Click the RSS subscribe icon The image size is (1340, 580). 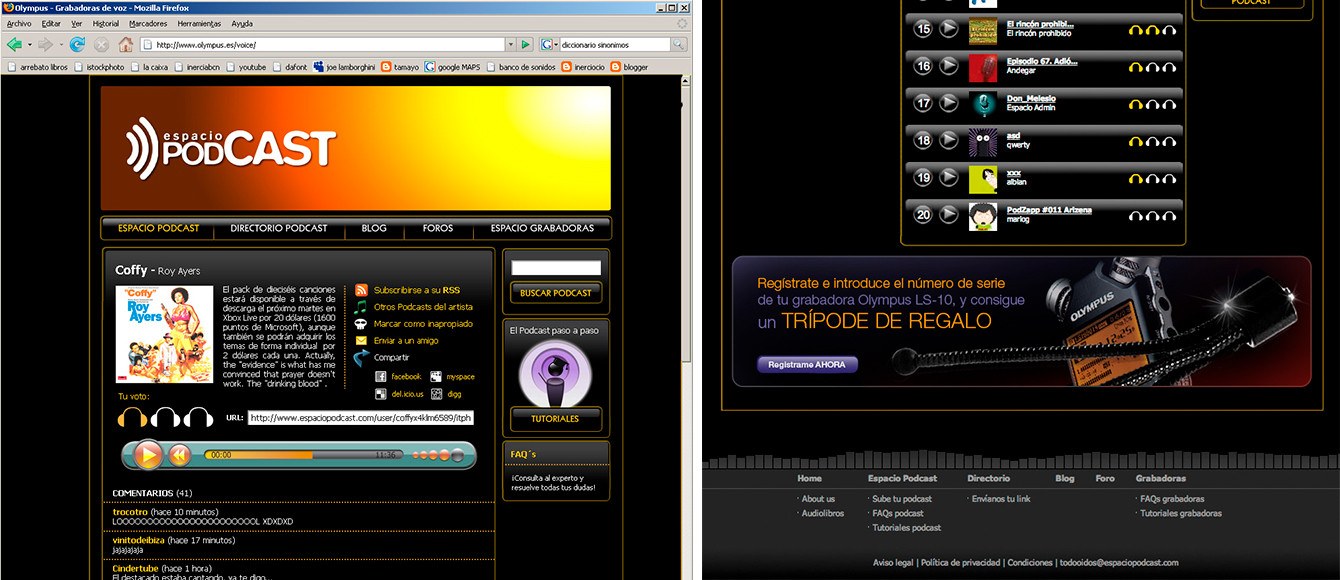point(361,290)
